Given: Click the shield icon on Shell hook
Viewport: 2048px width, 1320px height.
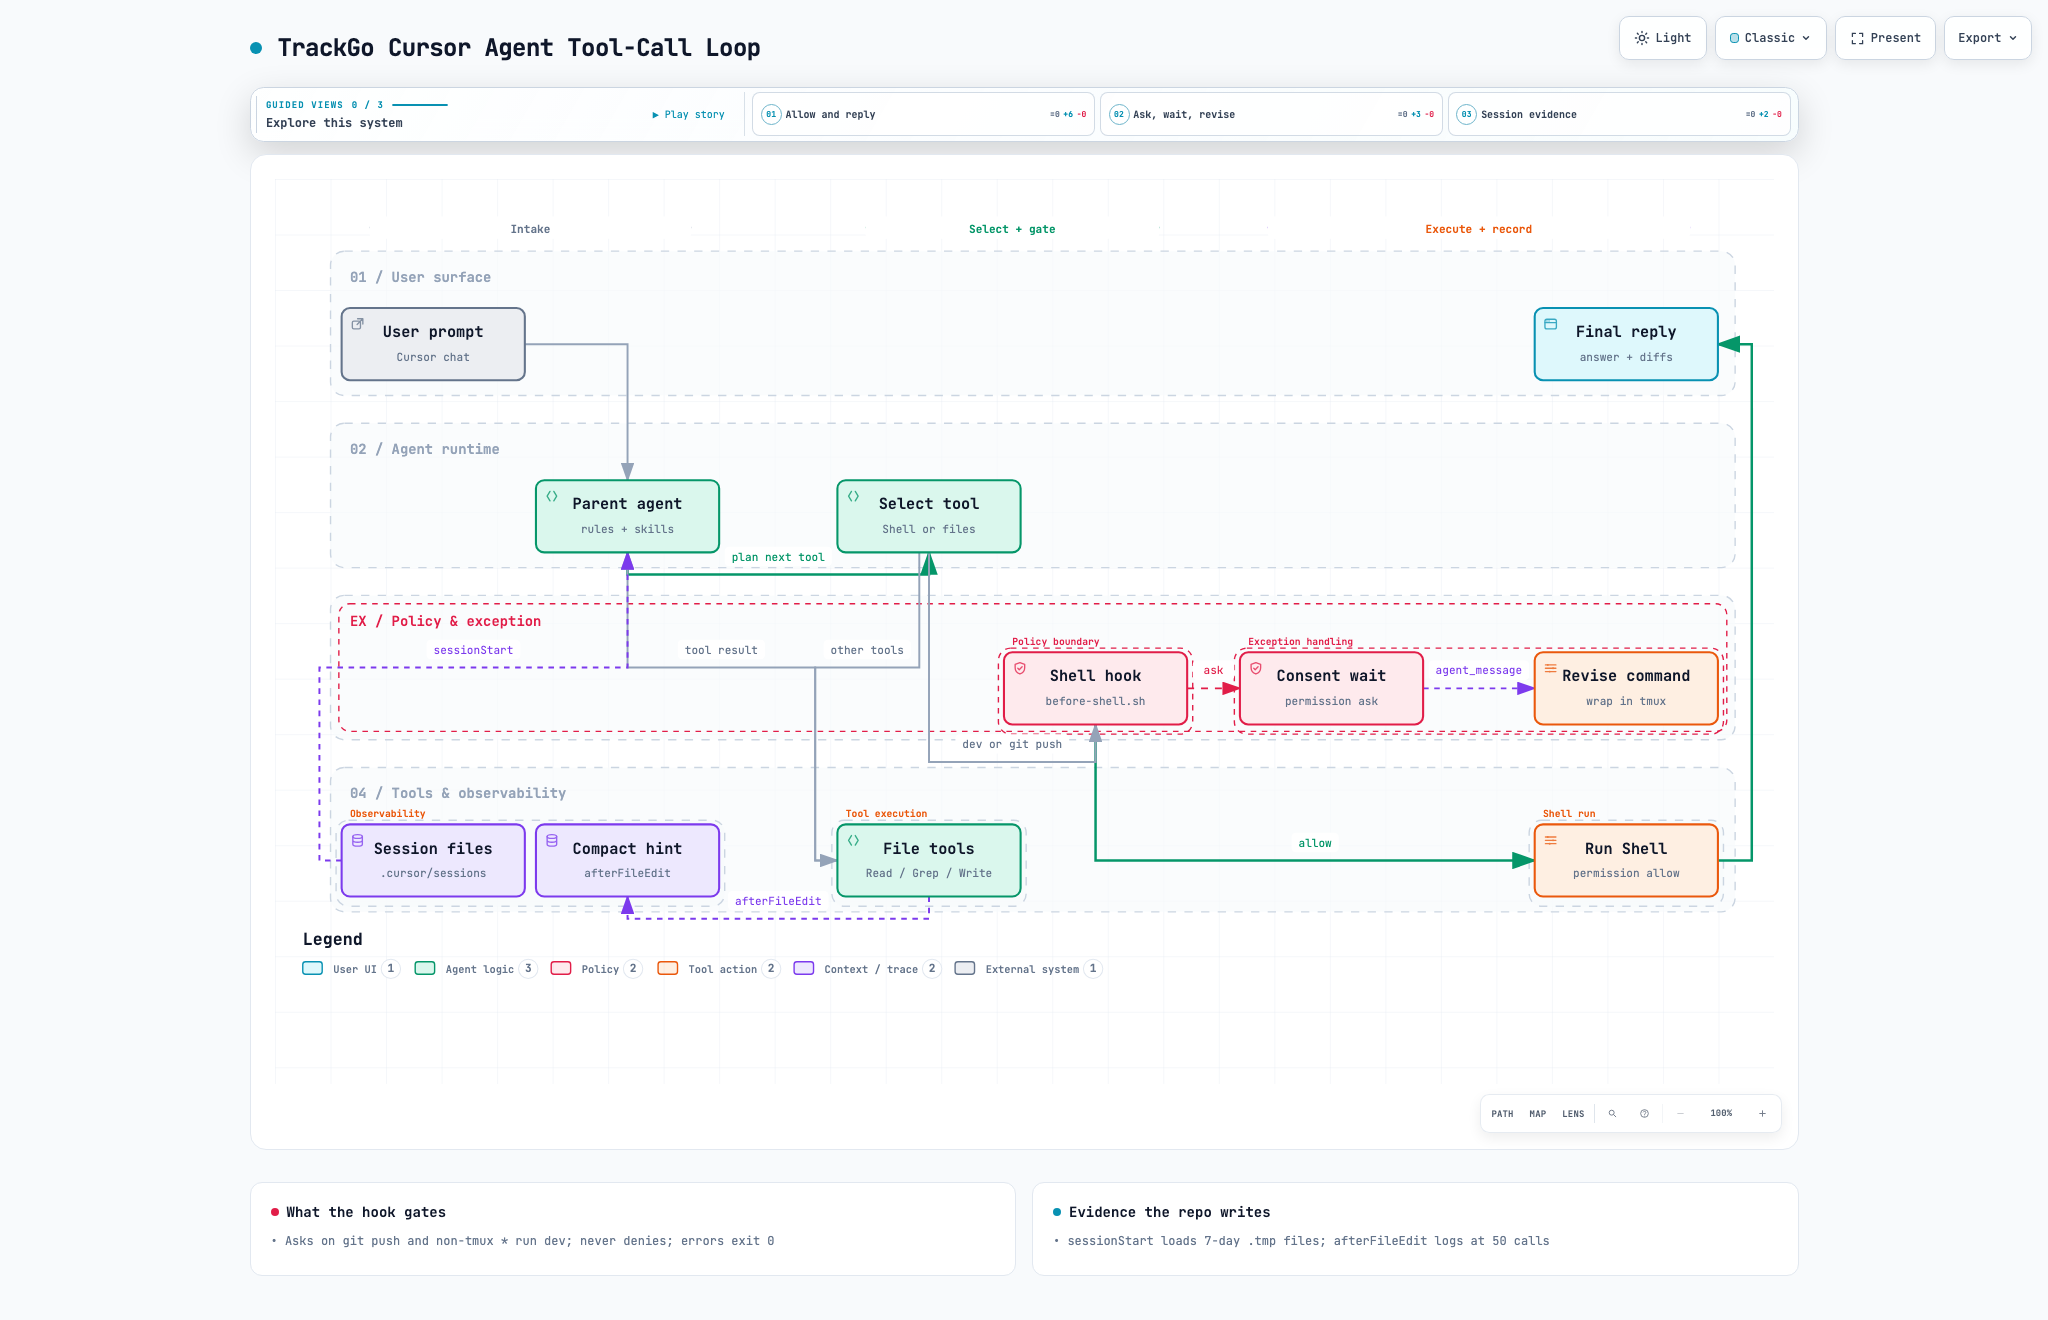Looking at the screenshot, I should click(x=1020, y=668).
